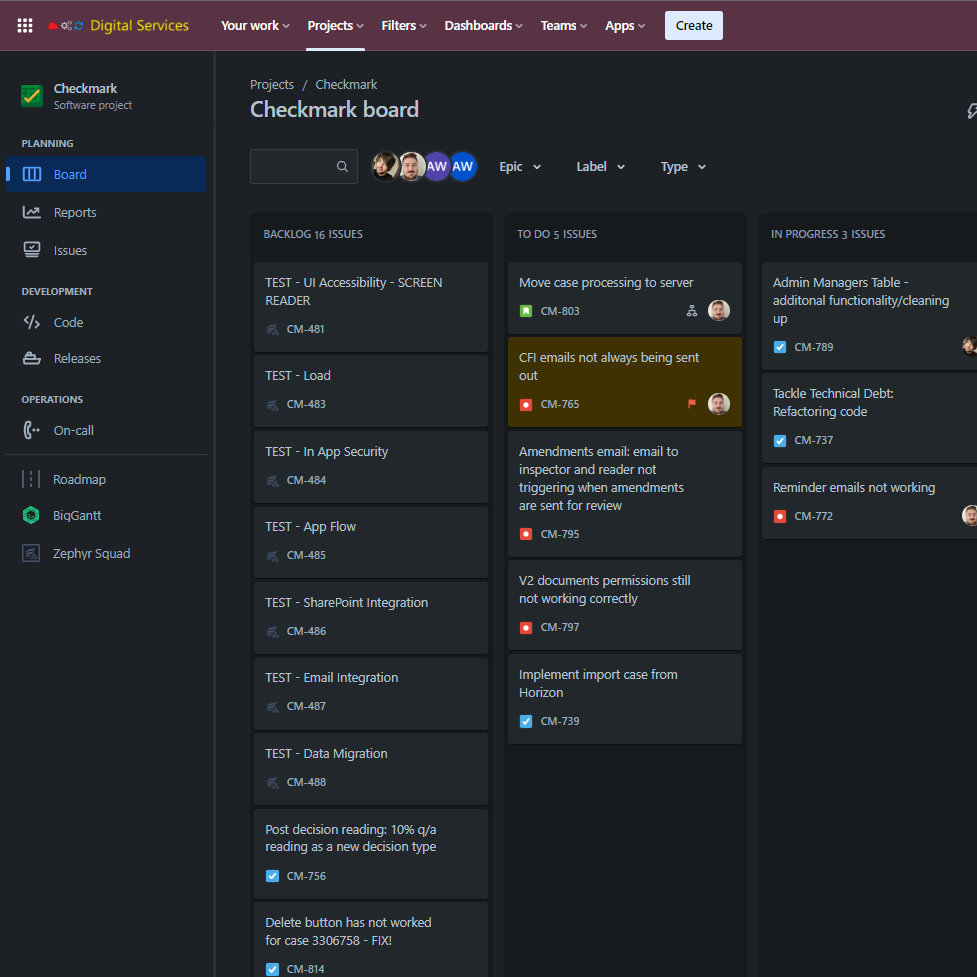Screen dimensions: 977x977
Task: Open Releases in the sidebar
Action: [x=106, y=358]
